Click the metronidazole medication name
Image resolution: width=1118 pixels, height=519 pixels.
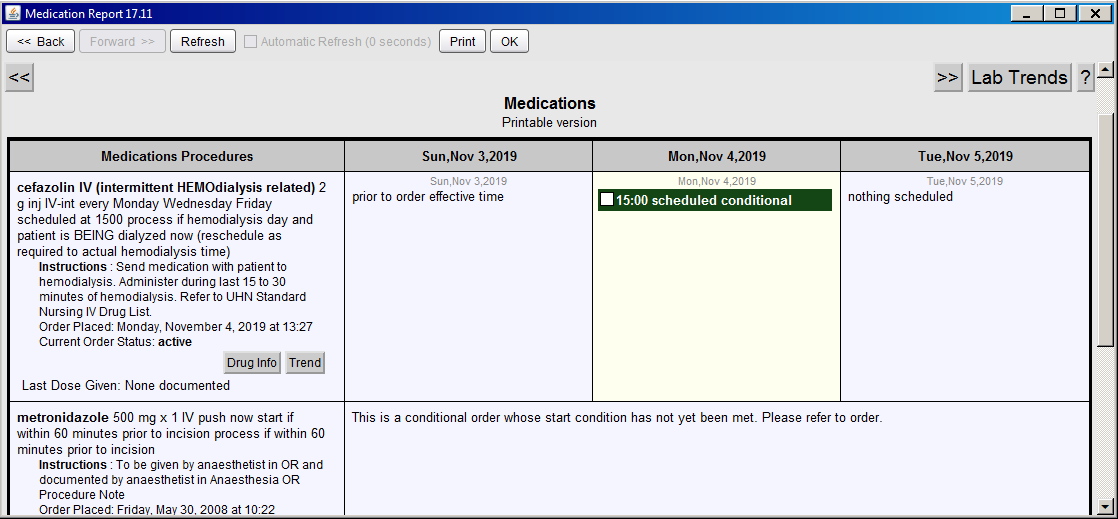pos(63,418)
